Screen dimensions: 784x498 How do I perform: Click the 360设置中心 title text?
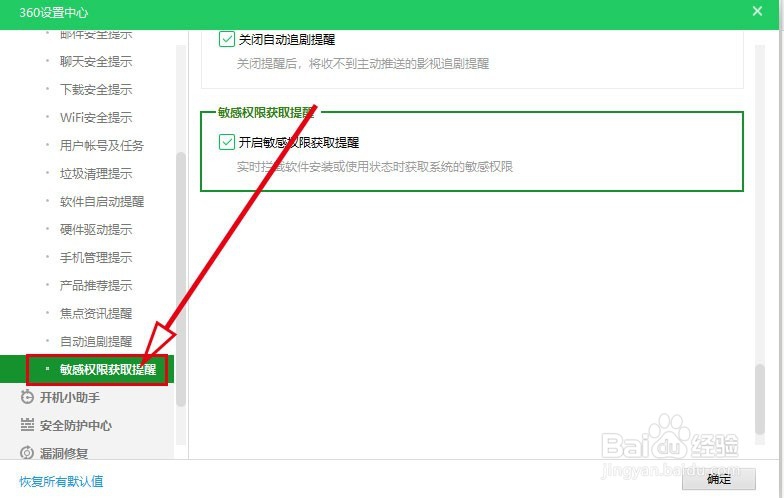point(54,12)
